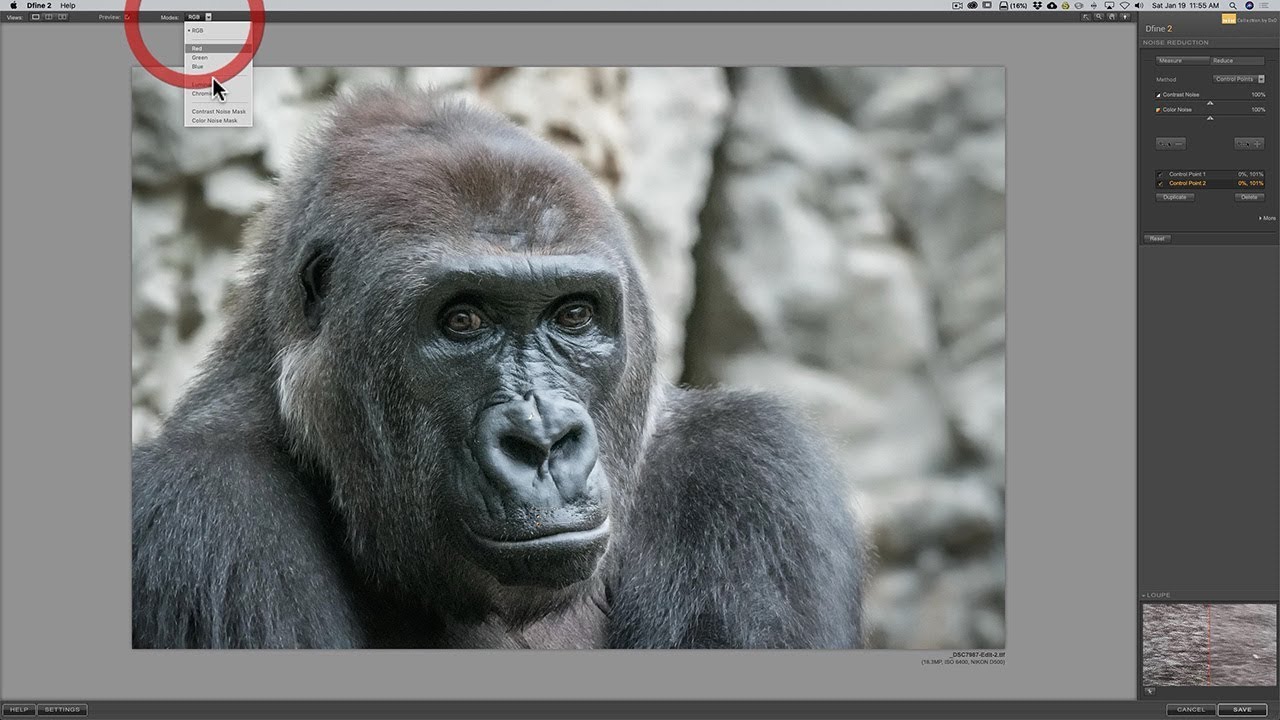Add a negative control point
Viewport: 1280px width, 720px height.
(1171, 144)
